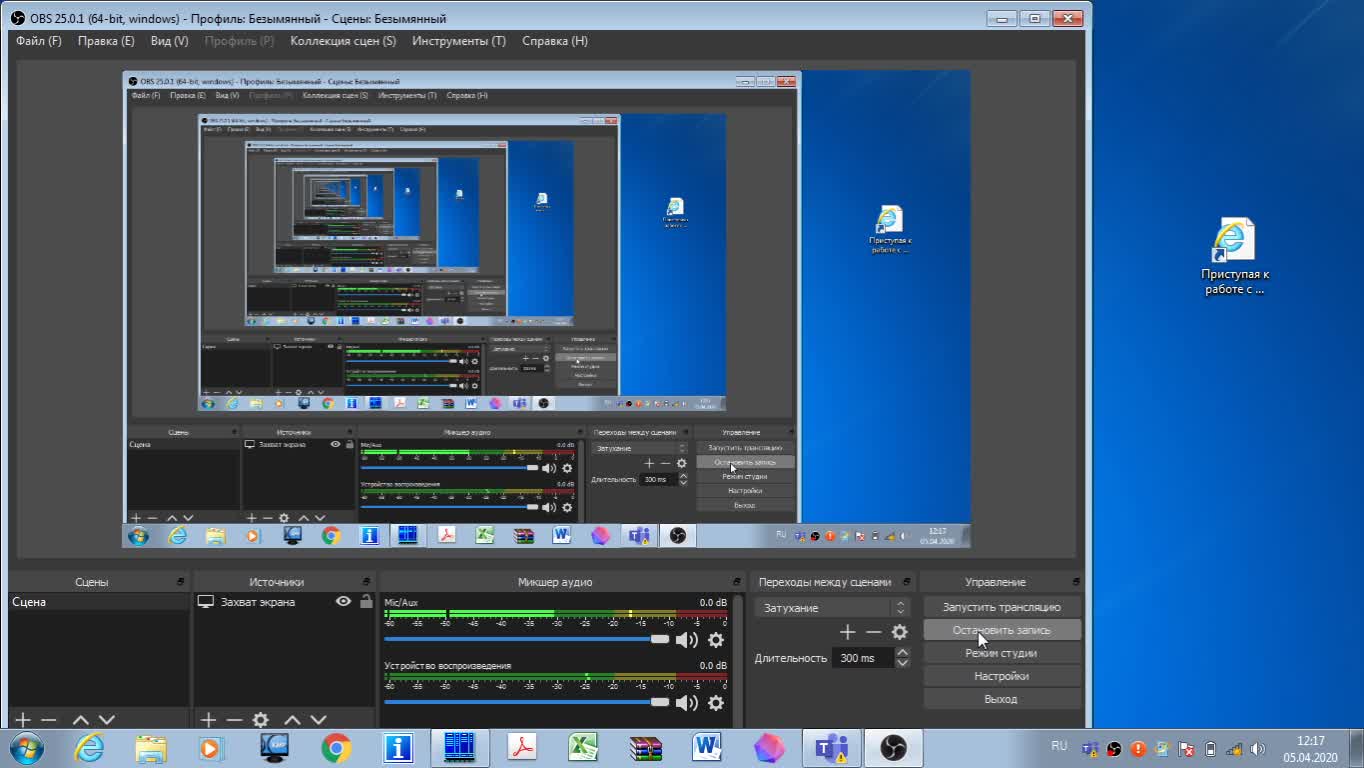
Task: Click the Mic/Aux channel label
Action: pyautogui.click(x=401, y=603)
